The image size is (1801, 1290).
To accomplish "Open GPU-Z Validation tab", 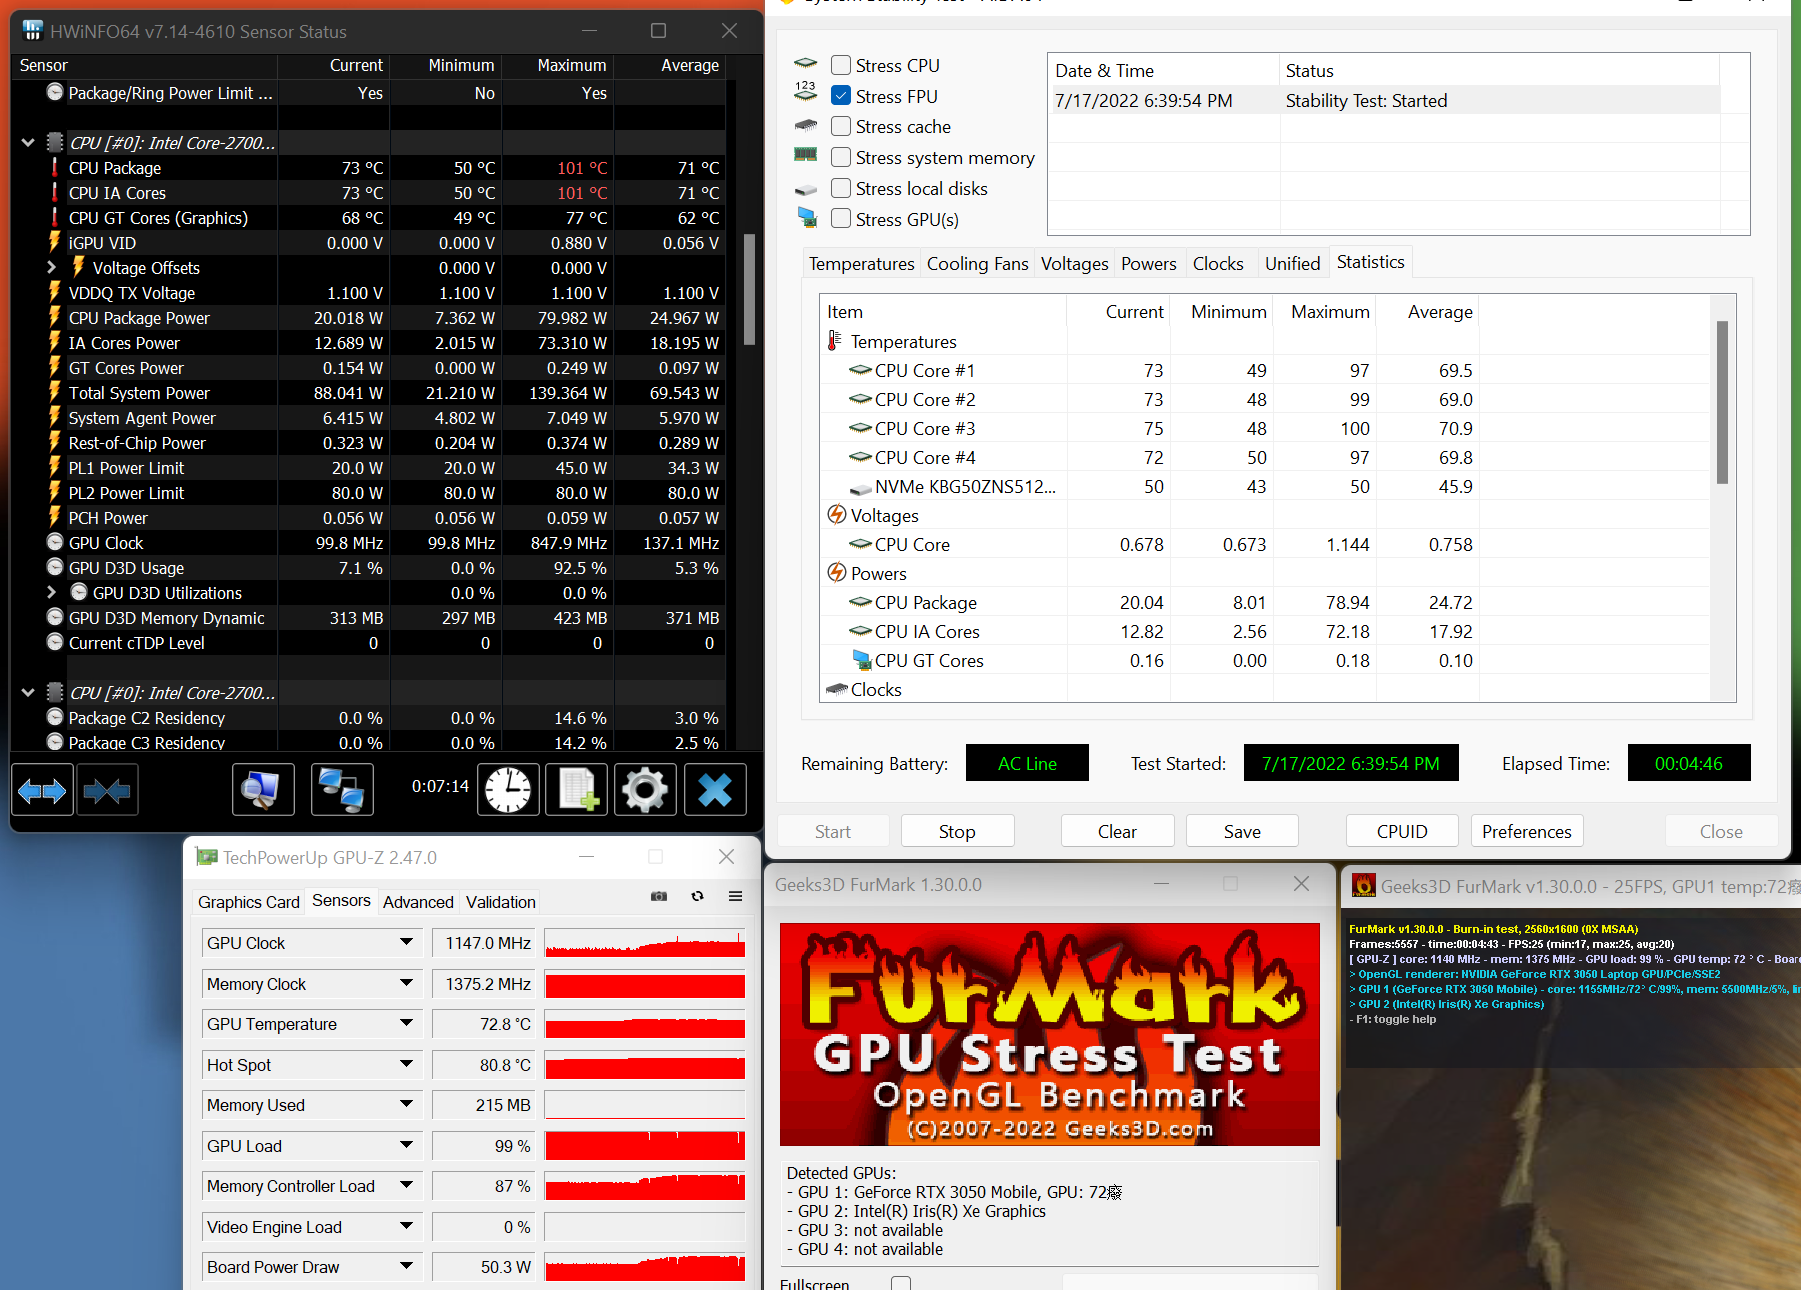I will tap(500, 902).
